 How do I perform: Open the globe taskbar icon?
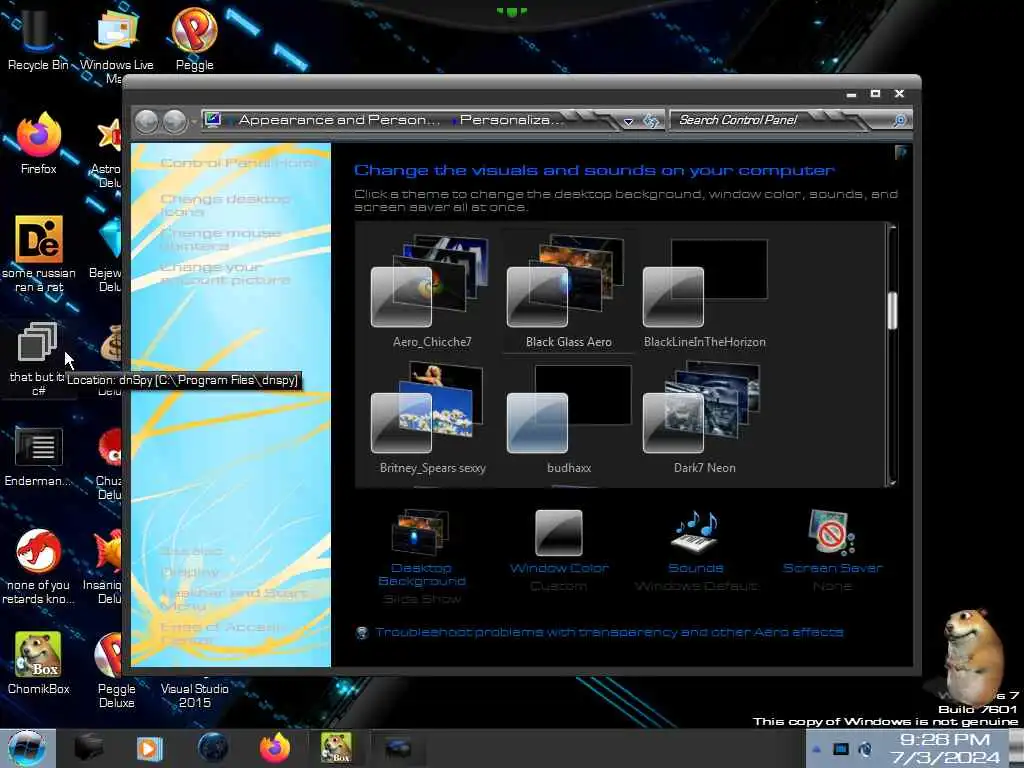pyautogui.click(x=213, y=748)
